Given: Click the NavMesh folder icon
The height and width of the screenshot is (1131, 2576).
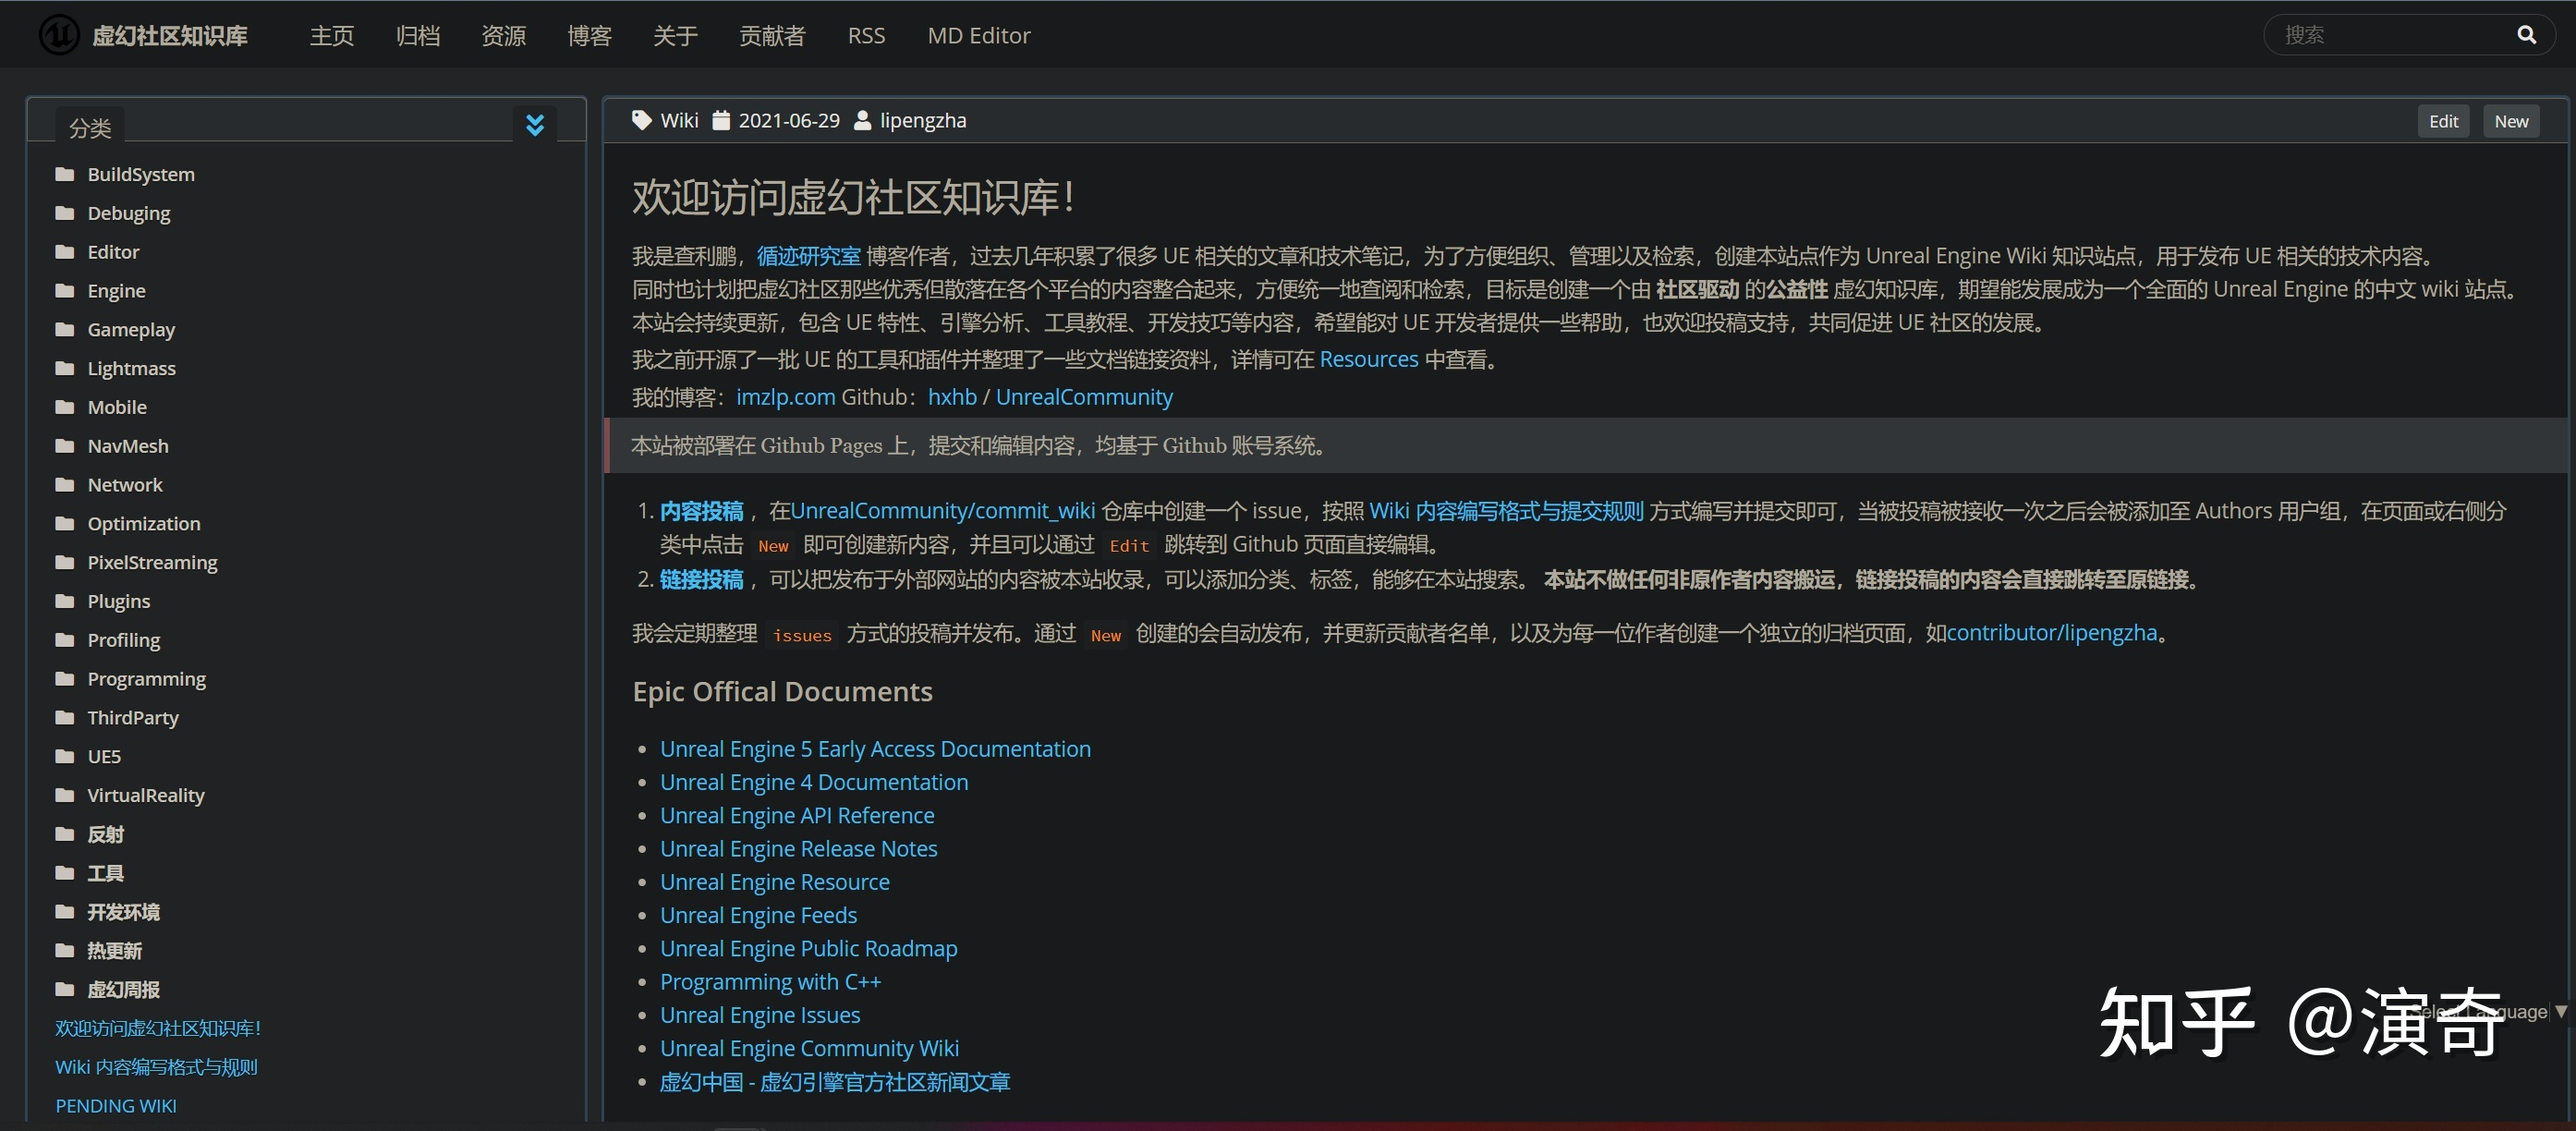Looking at the screenshot, I should (65, 446).
